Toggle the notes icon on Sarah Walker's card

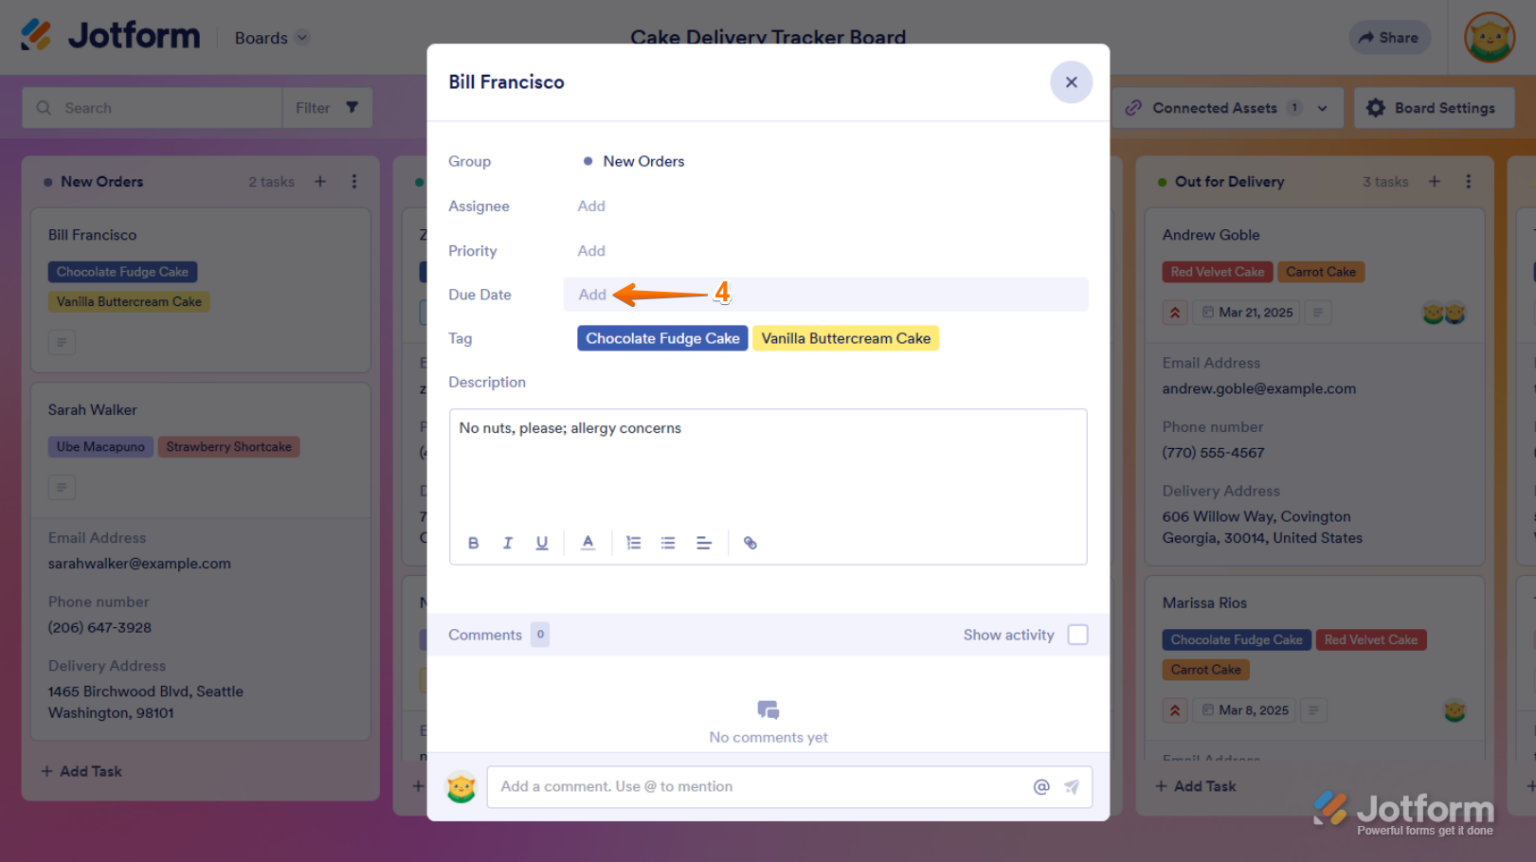coord(61,487)
